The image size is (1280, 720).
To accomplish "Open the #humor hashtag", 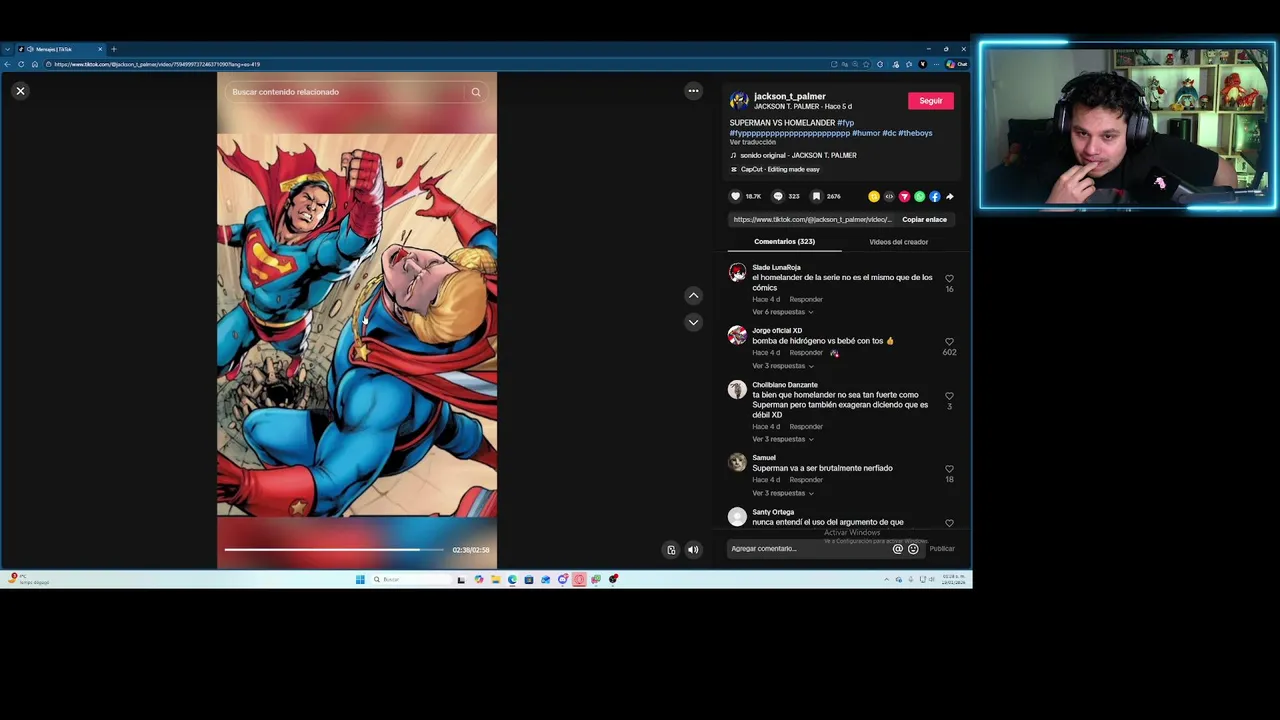I will [x=866, y=133].
